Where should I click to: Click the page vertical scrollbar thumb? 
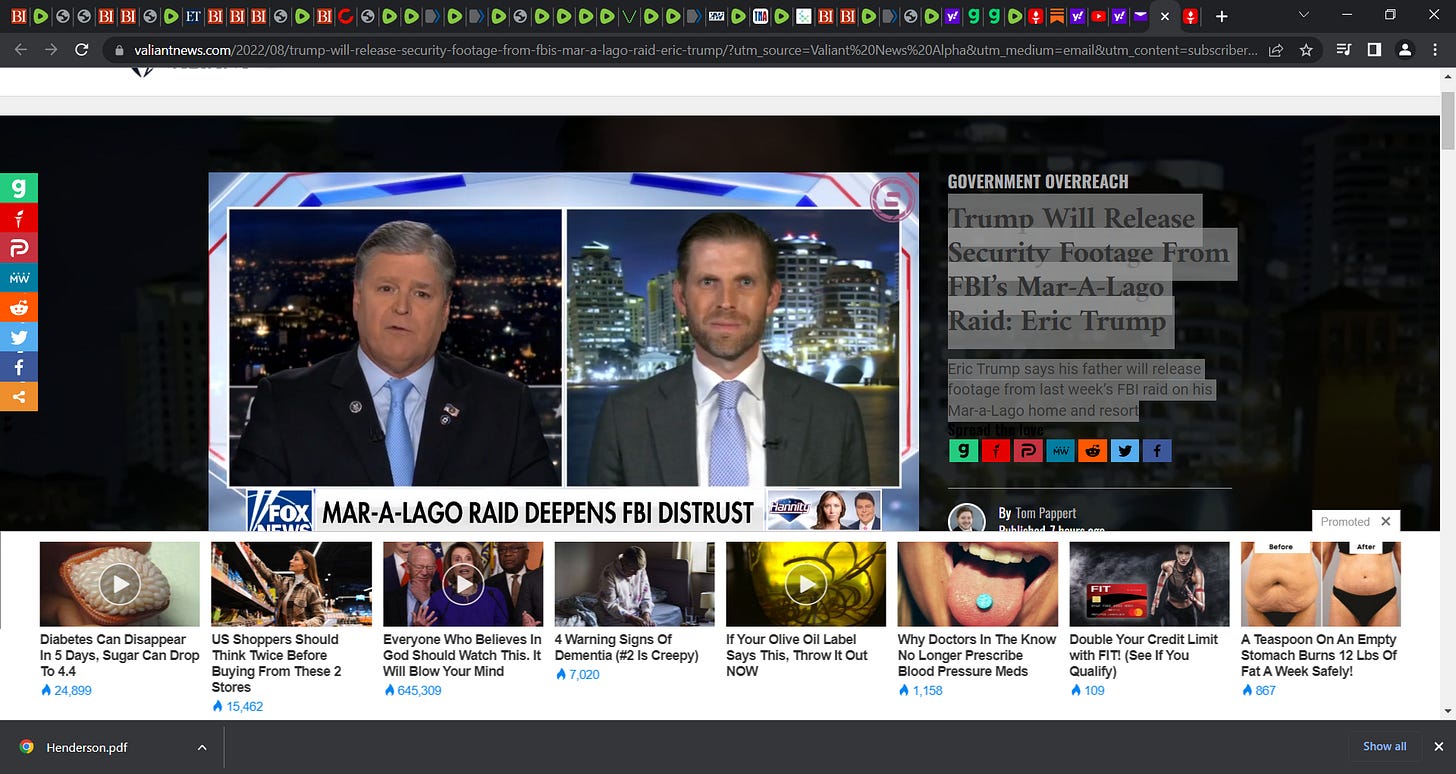click(1447, 119)
